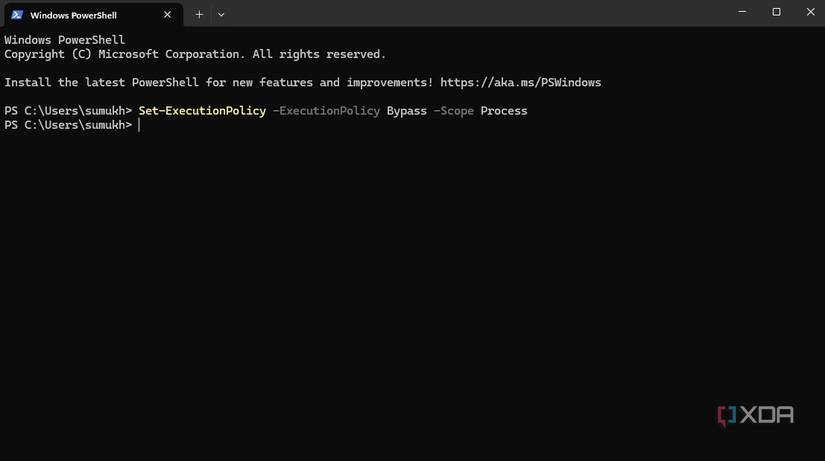Image resolution: width=825 pixels, height=461 pixels.
Task: Minimize the terminal window
Action: tap(741, 12)
